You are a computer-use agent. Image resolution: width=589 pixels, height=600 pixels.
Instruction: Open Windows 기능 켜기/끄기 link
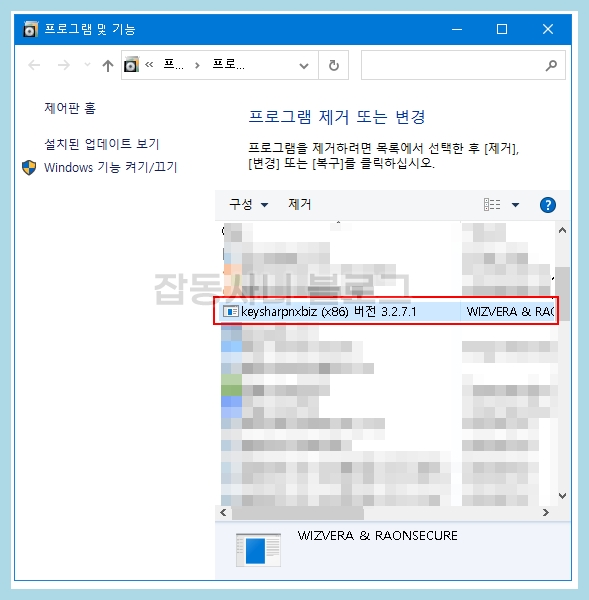111,167
